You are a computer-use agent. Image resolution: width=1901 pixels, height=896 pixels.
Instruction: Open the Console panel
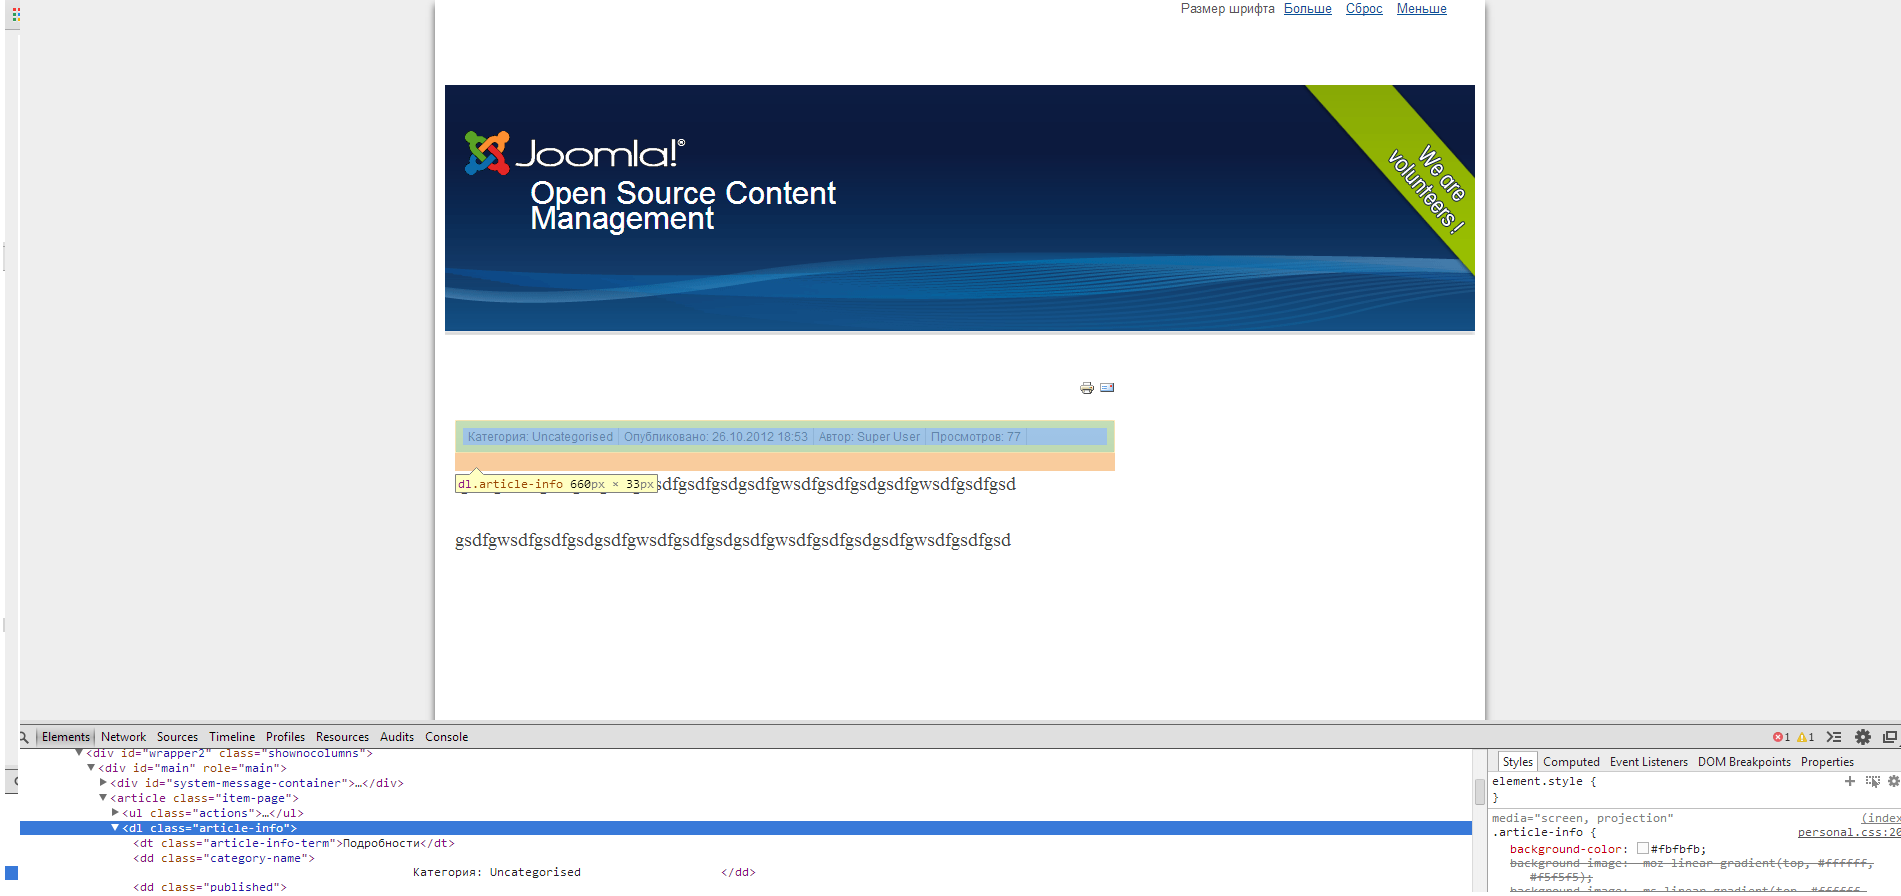pos(446,737)
